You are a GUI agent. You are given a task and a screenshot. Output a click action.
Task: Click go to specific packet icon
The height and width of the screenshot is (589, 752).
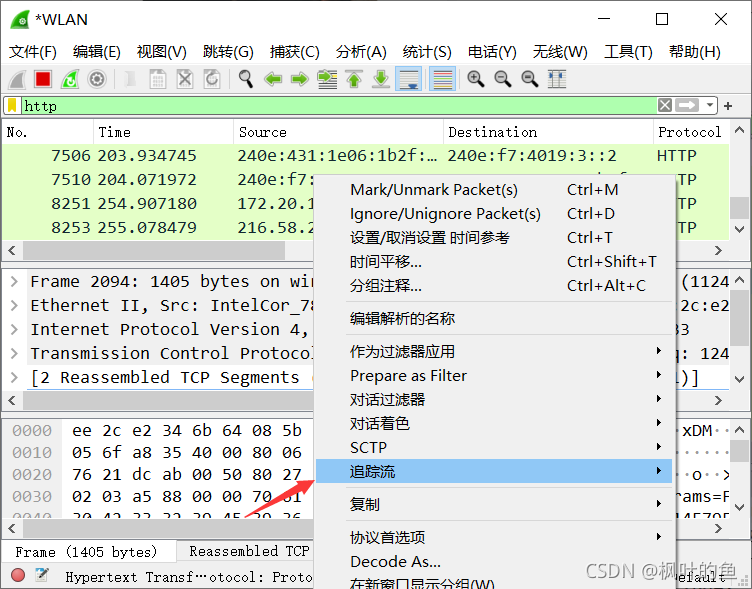[x=327, y=79]
